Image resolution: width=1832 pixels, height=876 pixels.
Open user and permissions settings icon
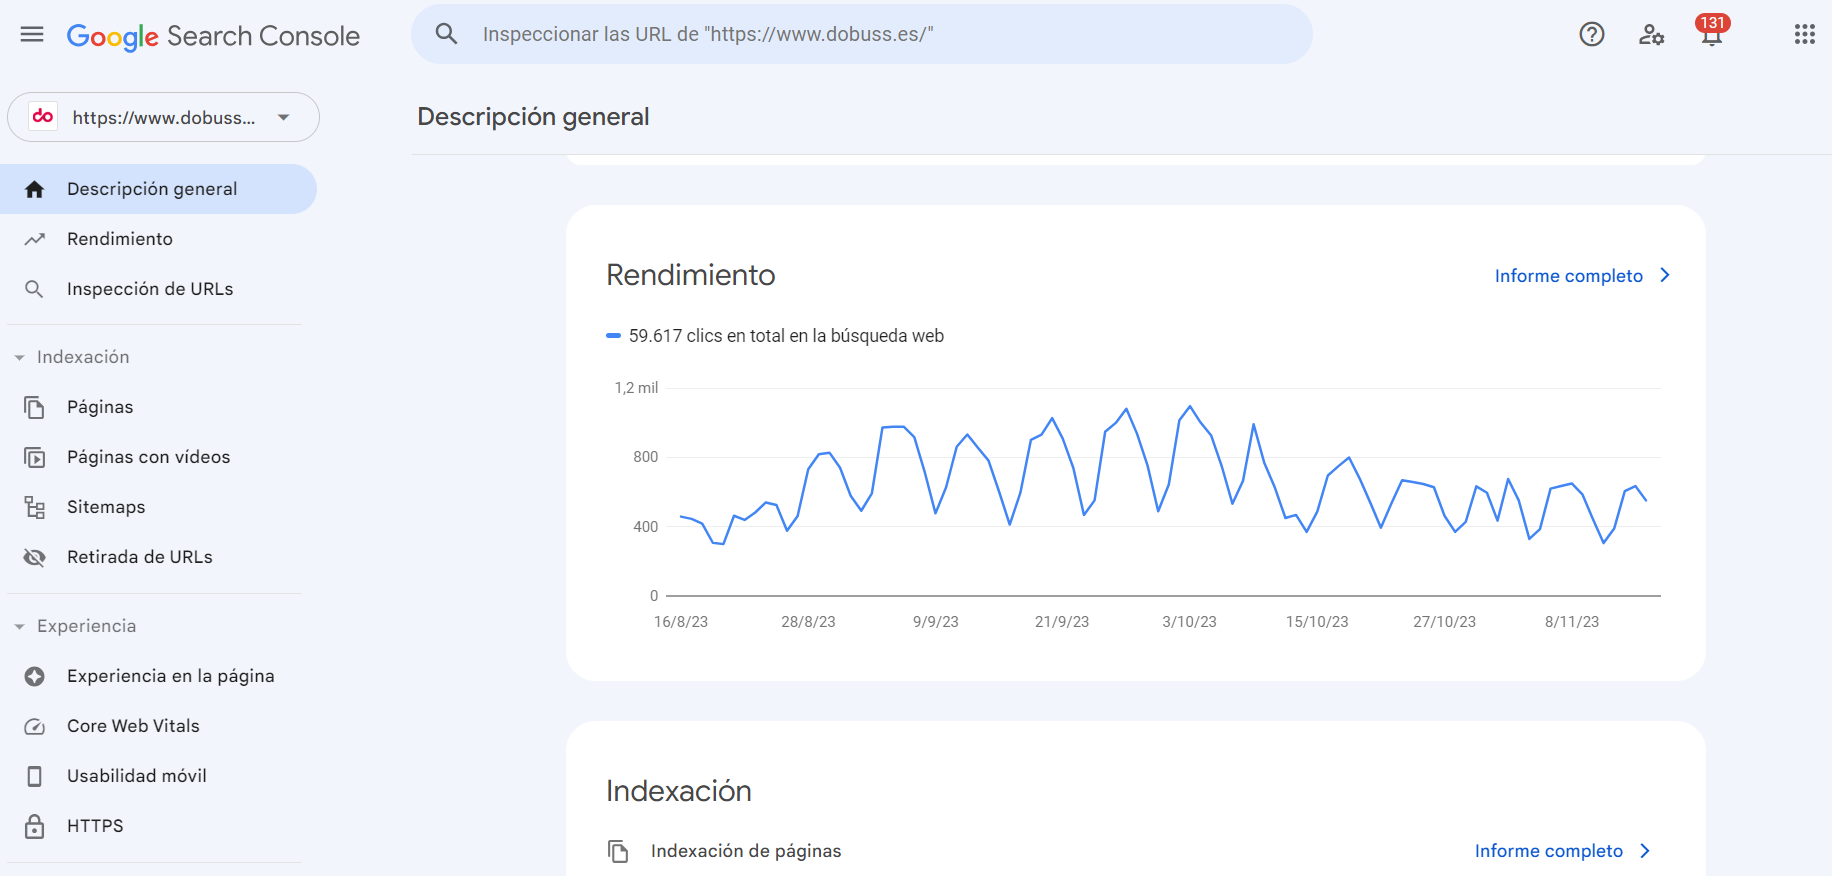click(x=1651, y=34)
